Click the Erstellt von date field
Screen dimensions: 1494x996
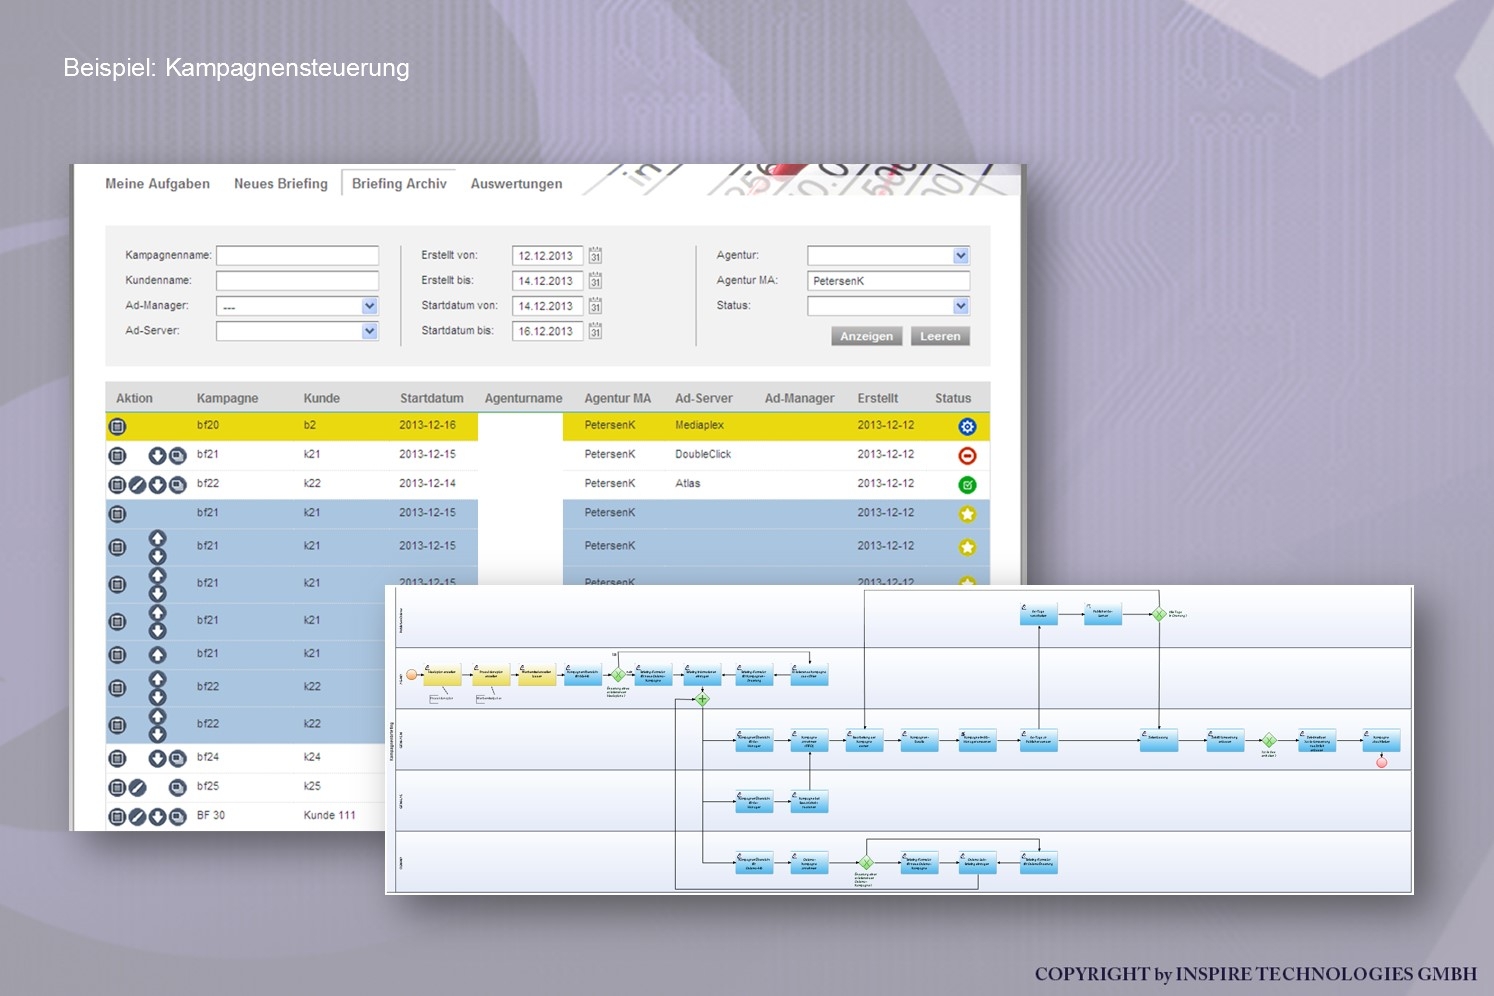tap(547, 256)
